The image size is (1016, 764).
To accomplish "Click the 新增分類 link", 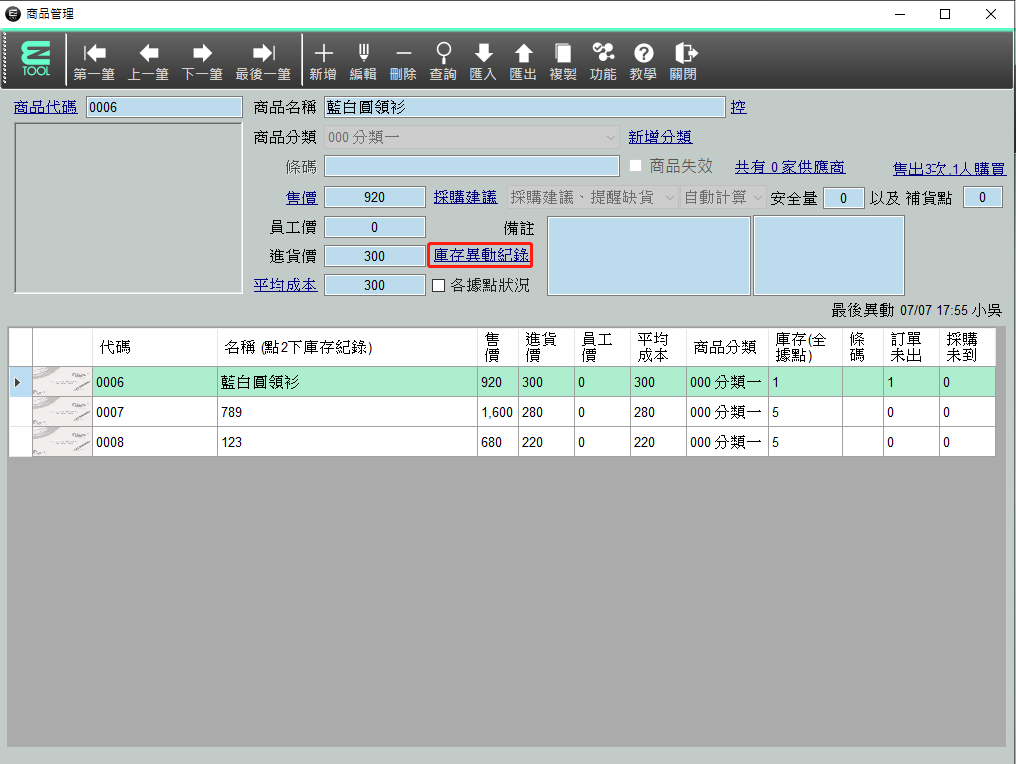I will (660, 137).
